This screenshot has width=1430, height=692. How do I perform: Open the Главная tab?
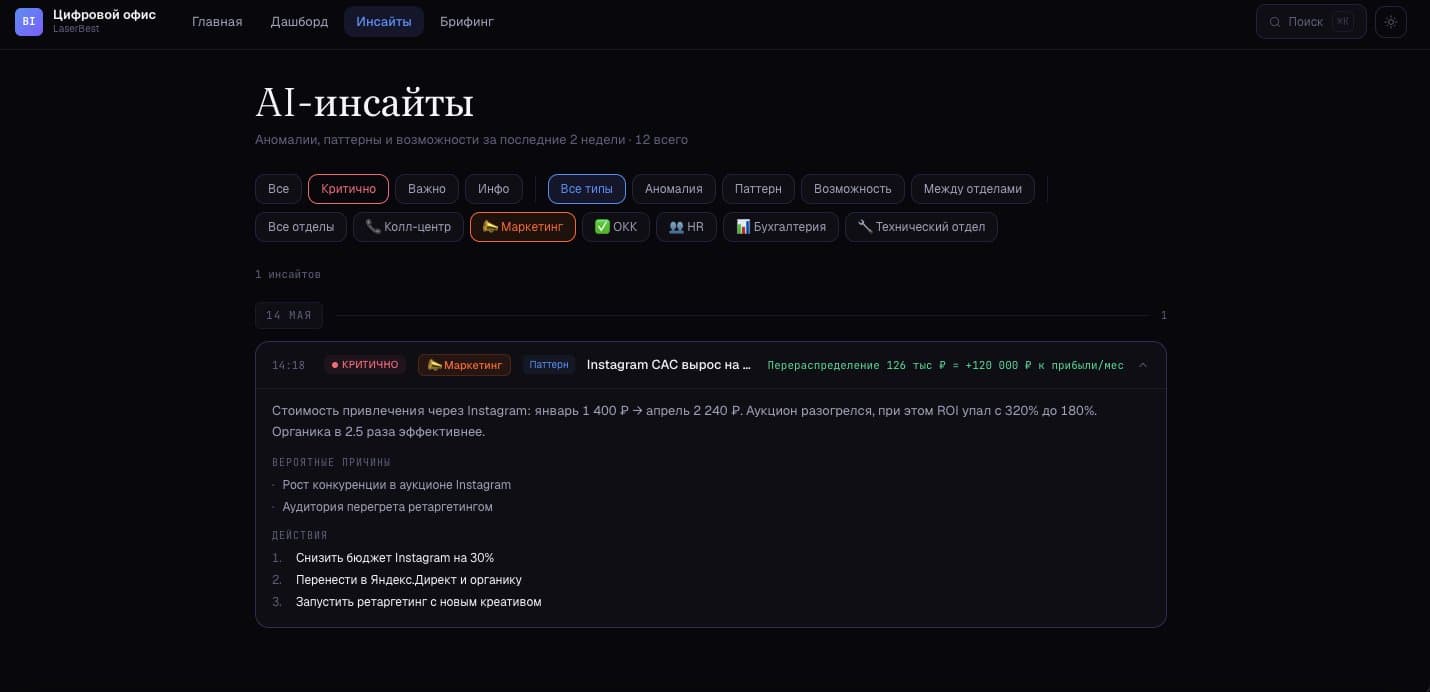pyautogui.click(x=217, y=21)
